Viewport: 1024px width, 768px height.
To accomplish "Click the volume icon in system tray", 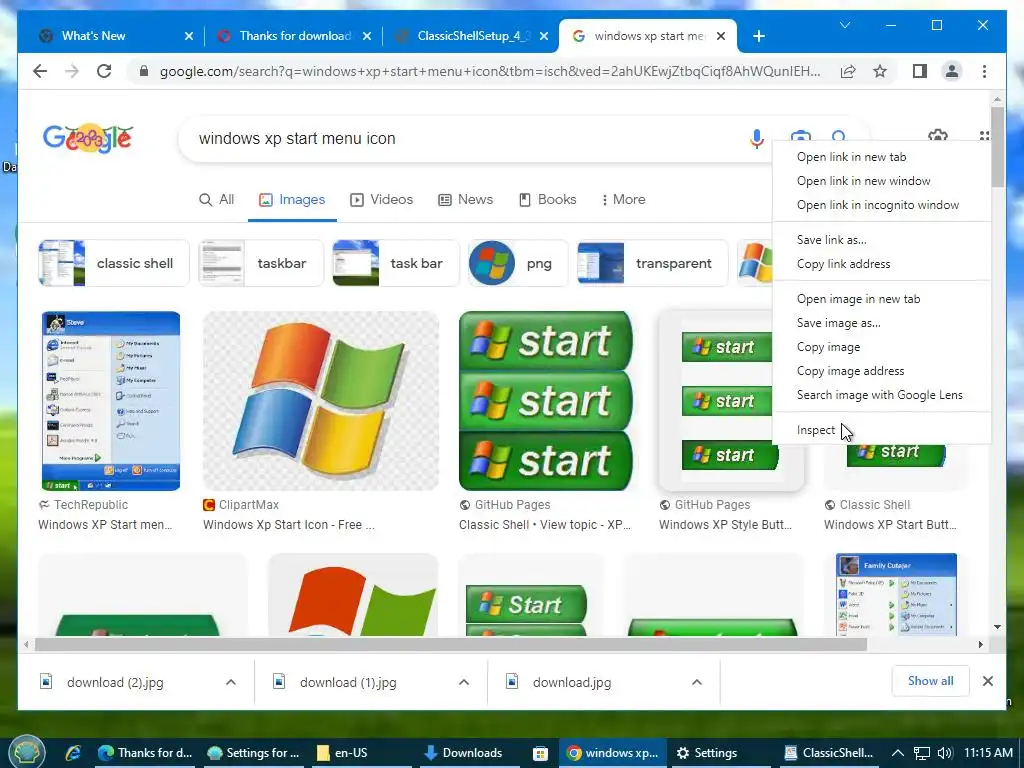I will click(944, 753).
